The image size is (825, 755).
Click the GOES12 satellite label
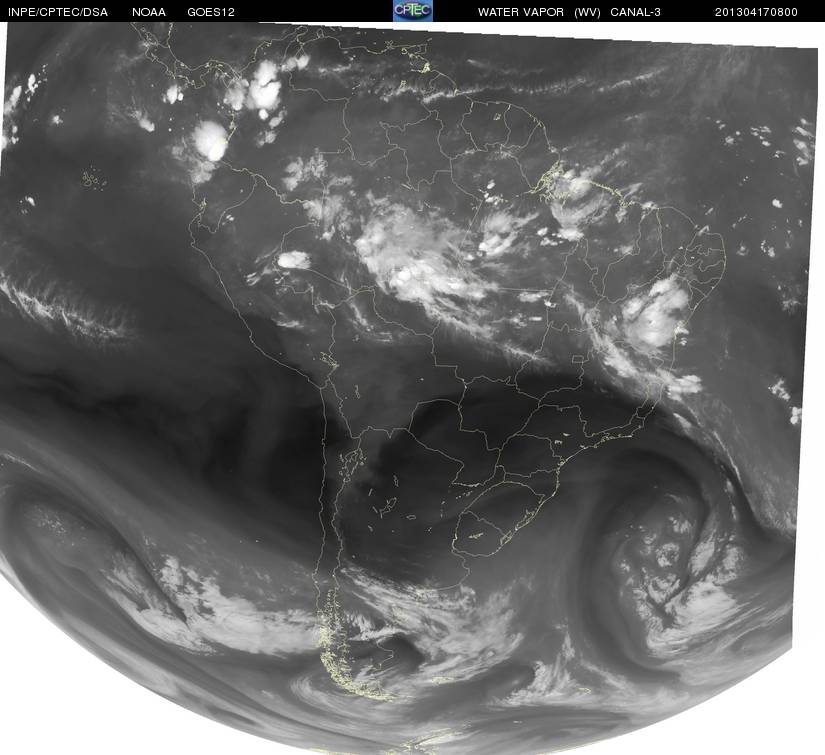(211, 12)
